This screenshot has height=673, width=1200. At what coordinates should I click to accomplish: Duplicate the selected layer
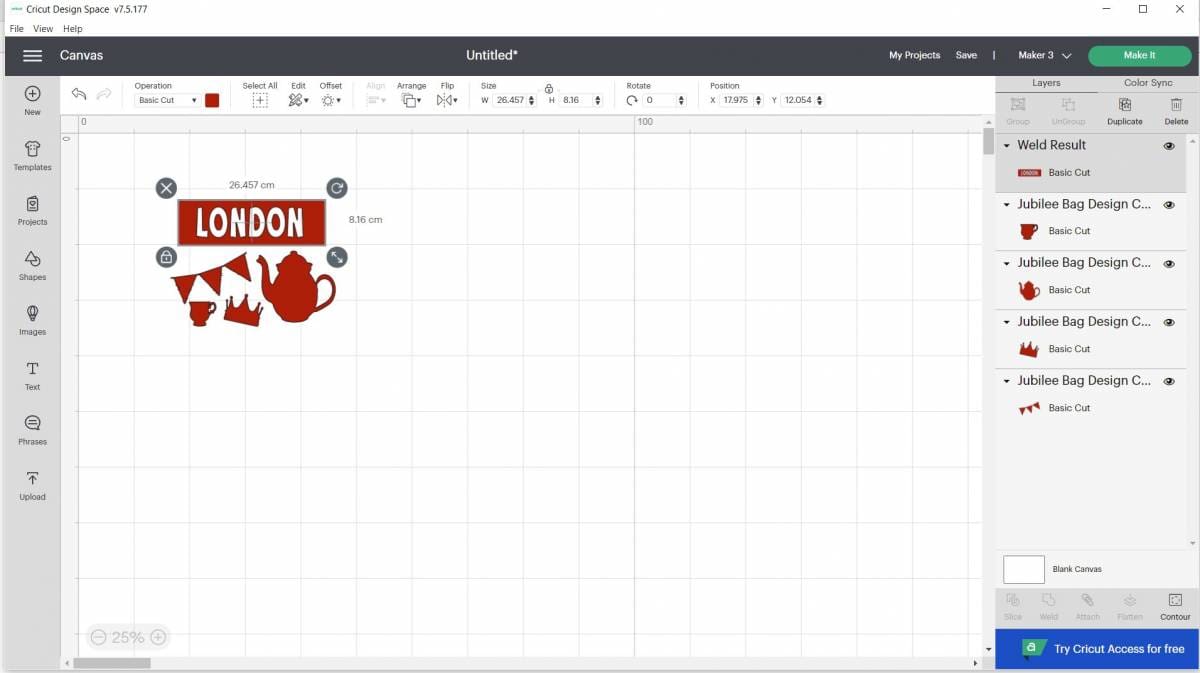1124,110
